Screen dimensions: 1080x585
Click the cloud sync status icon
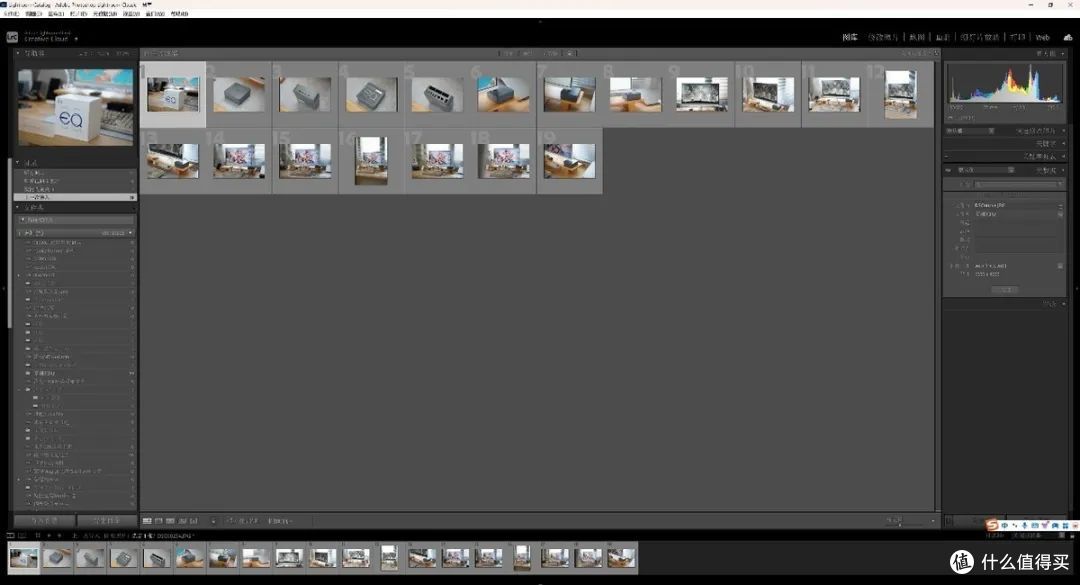[x=1068, y=37]
